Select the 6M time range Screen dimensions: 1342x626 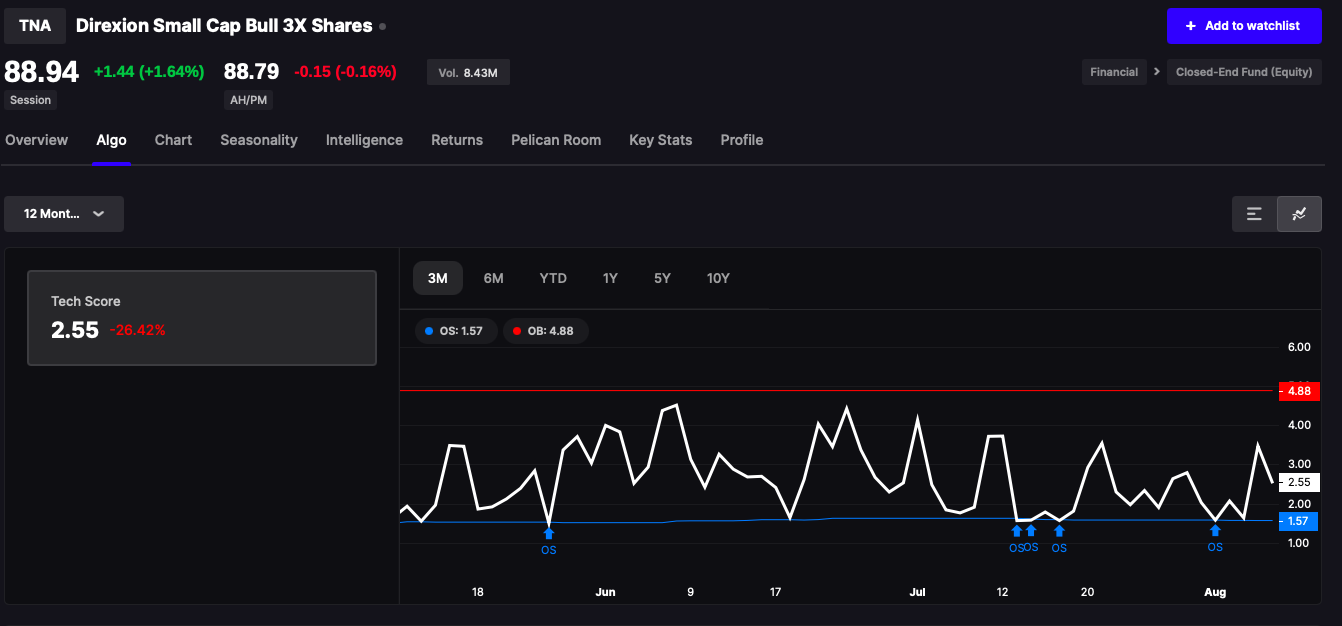(493, 278)
